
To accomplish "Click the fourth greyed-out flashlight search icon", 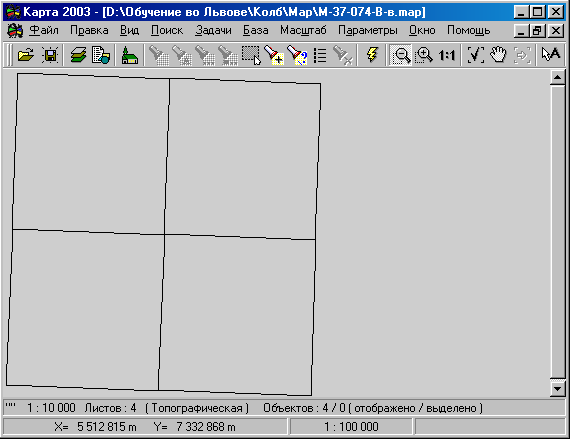I will 228,55.
